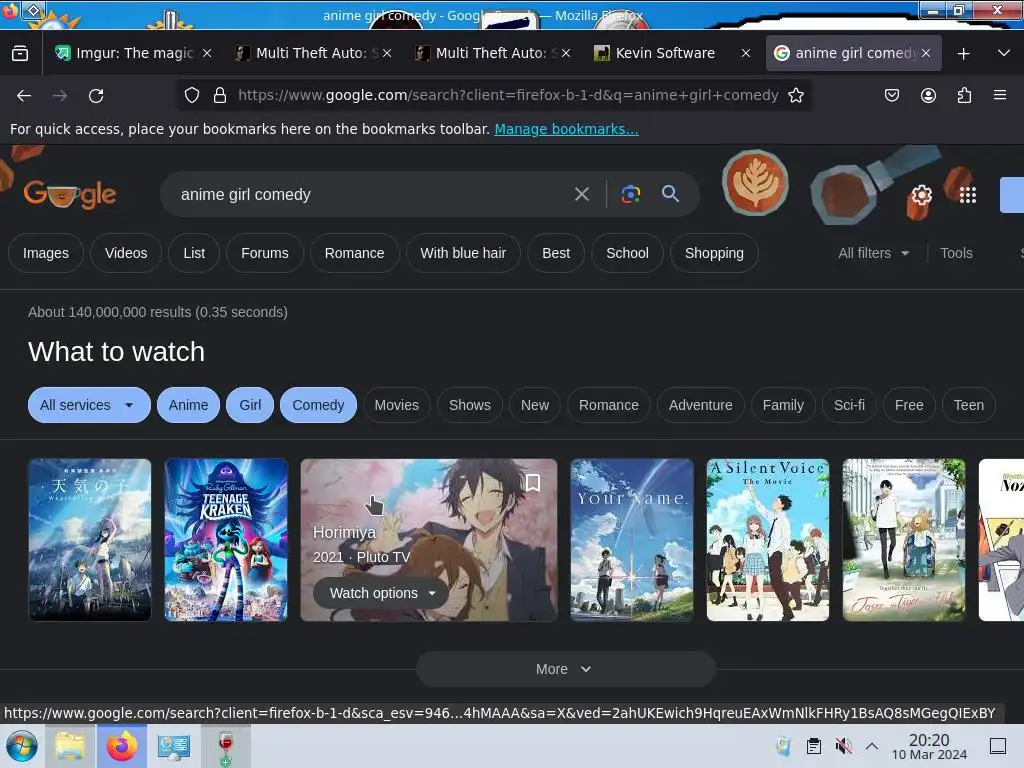Open a new tab with plus button
Screen dimensions: 1024x768
pyautogui.click(x=963, y=54)
